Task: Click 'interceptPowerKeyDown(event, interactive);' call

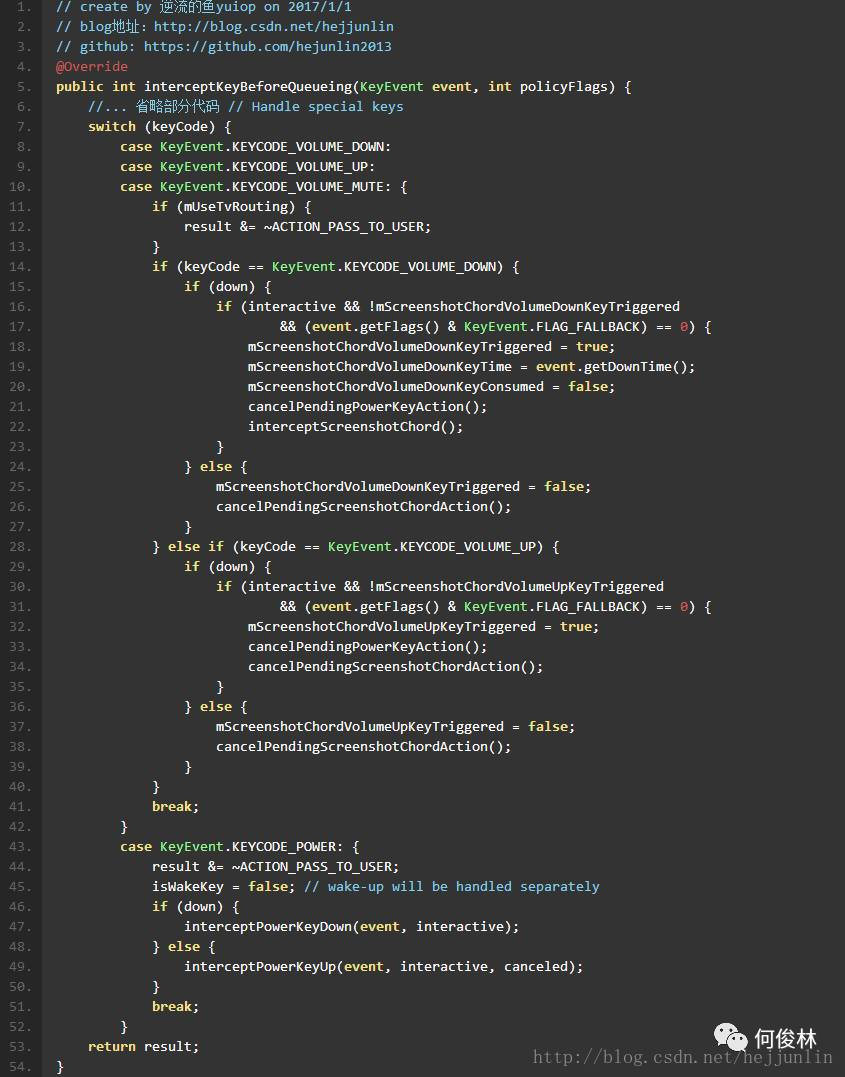Action: tap(352, 927)
